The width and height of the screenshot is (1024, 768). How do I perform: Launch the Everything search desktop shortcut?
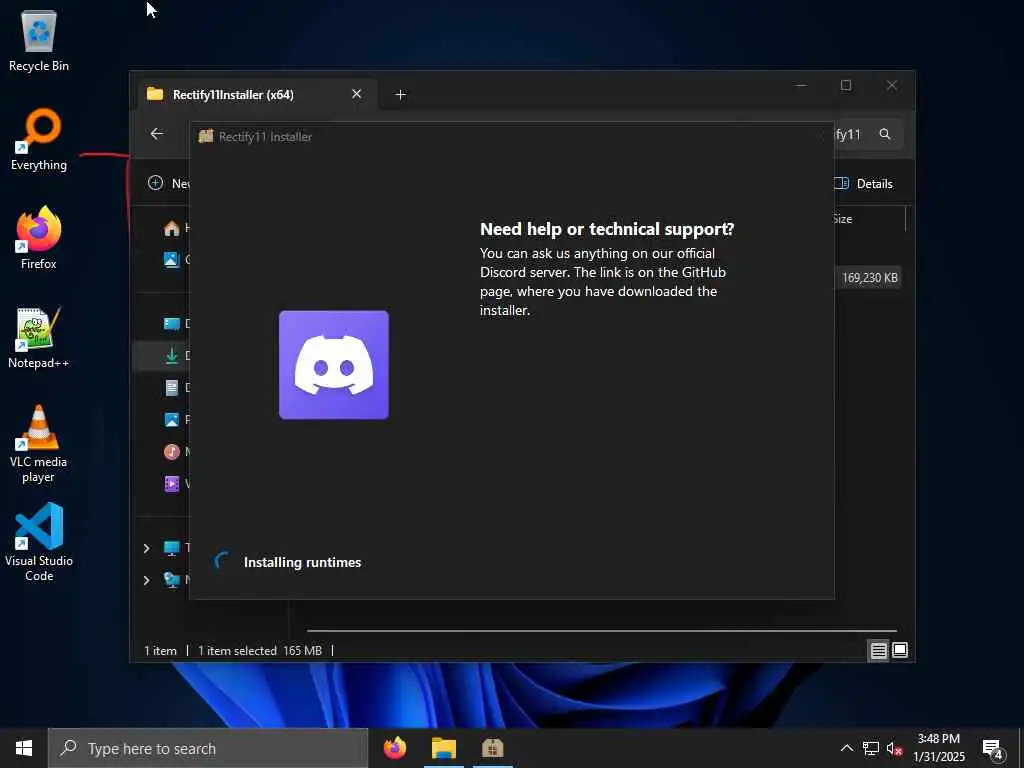39,139
